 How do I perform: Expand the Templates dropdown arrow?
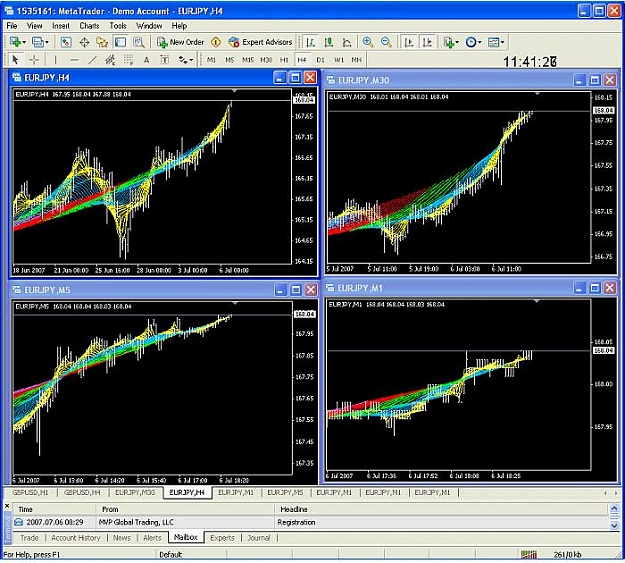coord(502,42)
